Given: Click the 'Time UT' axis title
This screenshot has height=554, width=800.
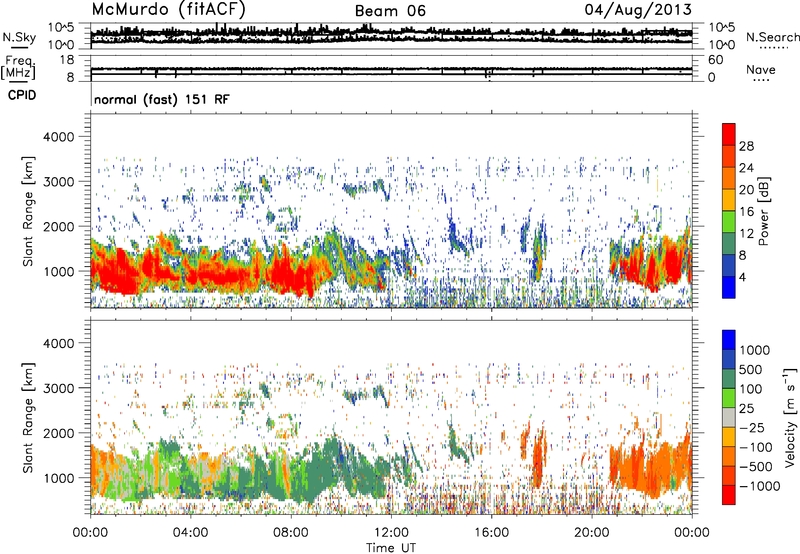Looking at the screenshot, I should click(x=391, y=547).
